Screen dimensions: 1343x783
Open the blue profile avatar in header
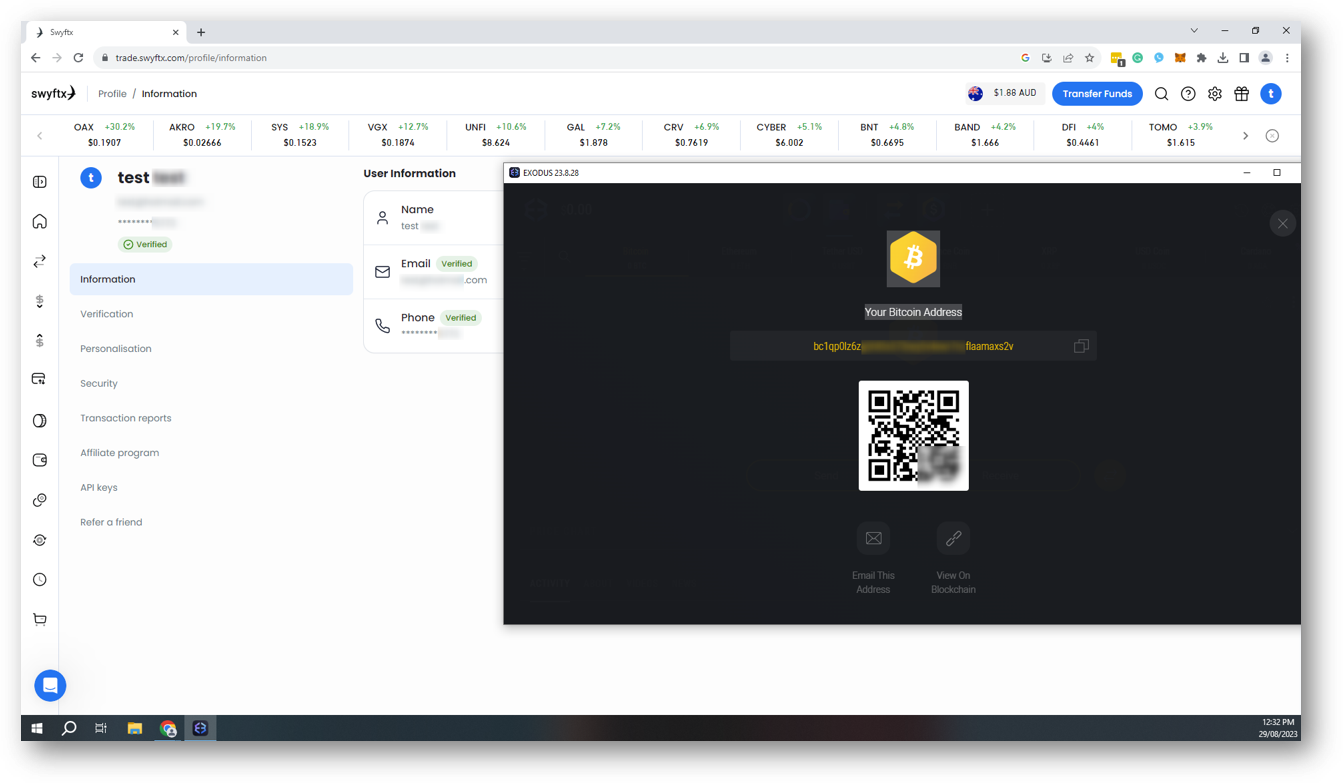pyautogui.click(x=1271, y=94)
